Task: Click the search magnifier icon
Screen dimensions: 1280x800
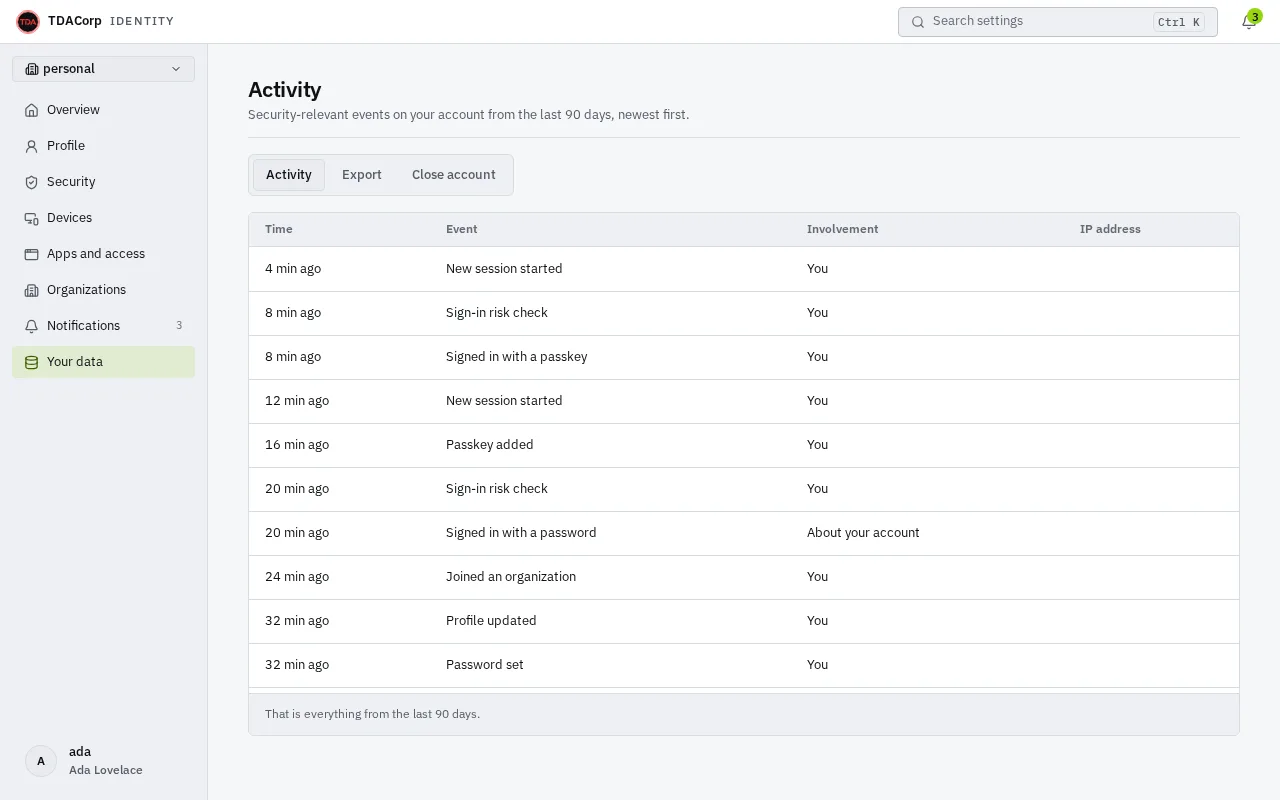Action: click(918, 22)
